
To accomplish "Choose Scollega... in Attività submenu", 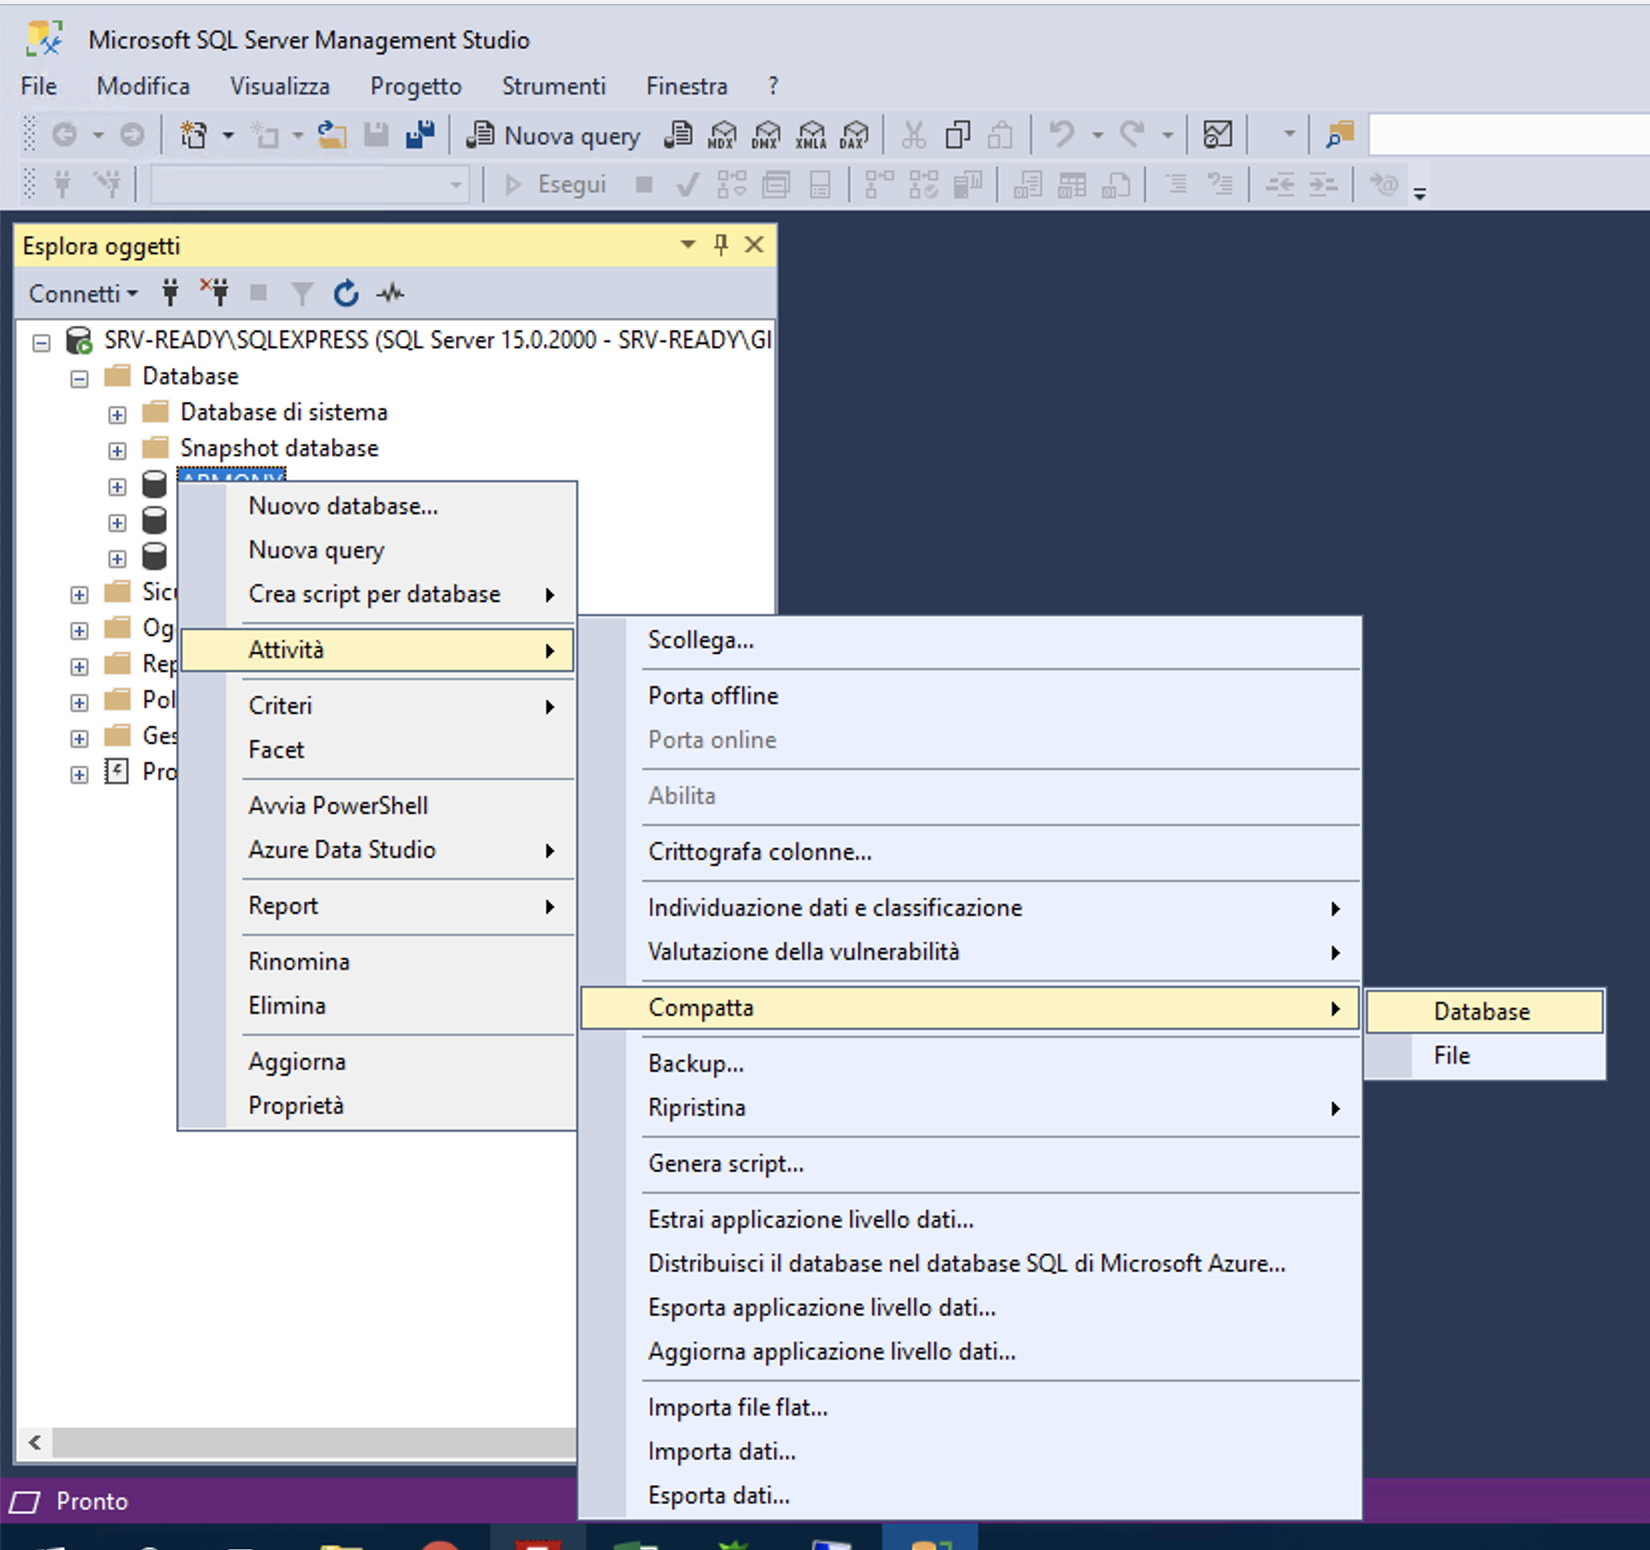I will [970, 640].
